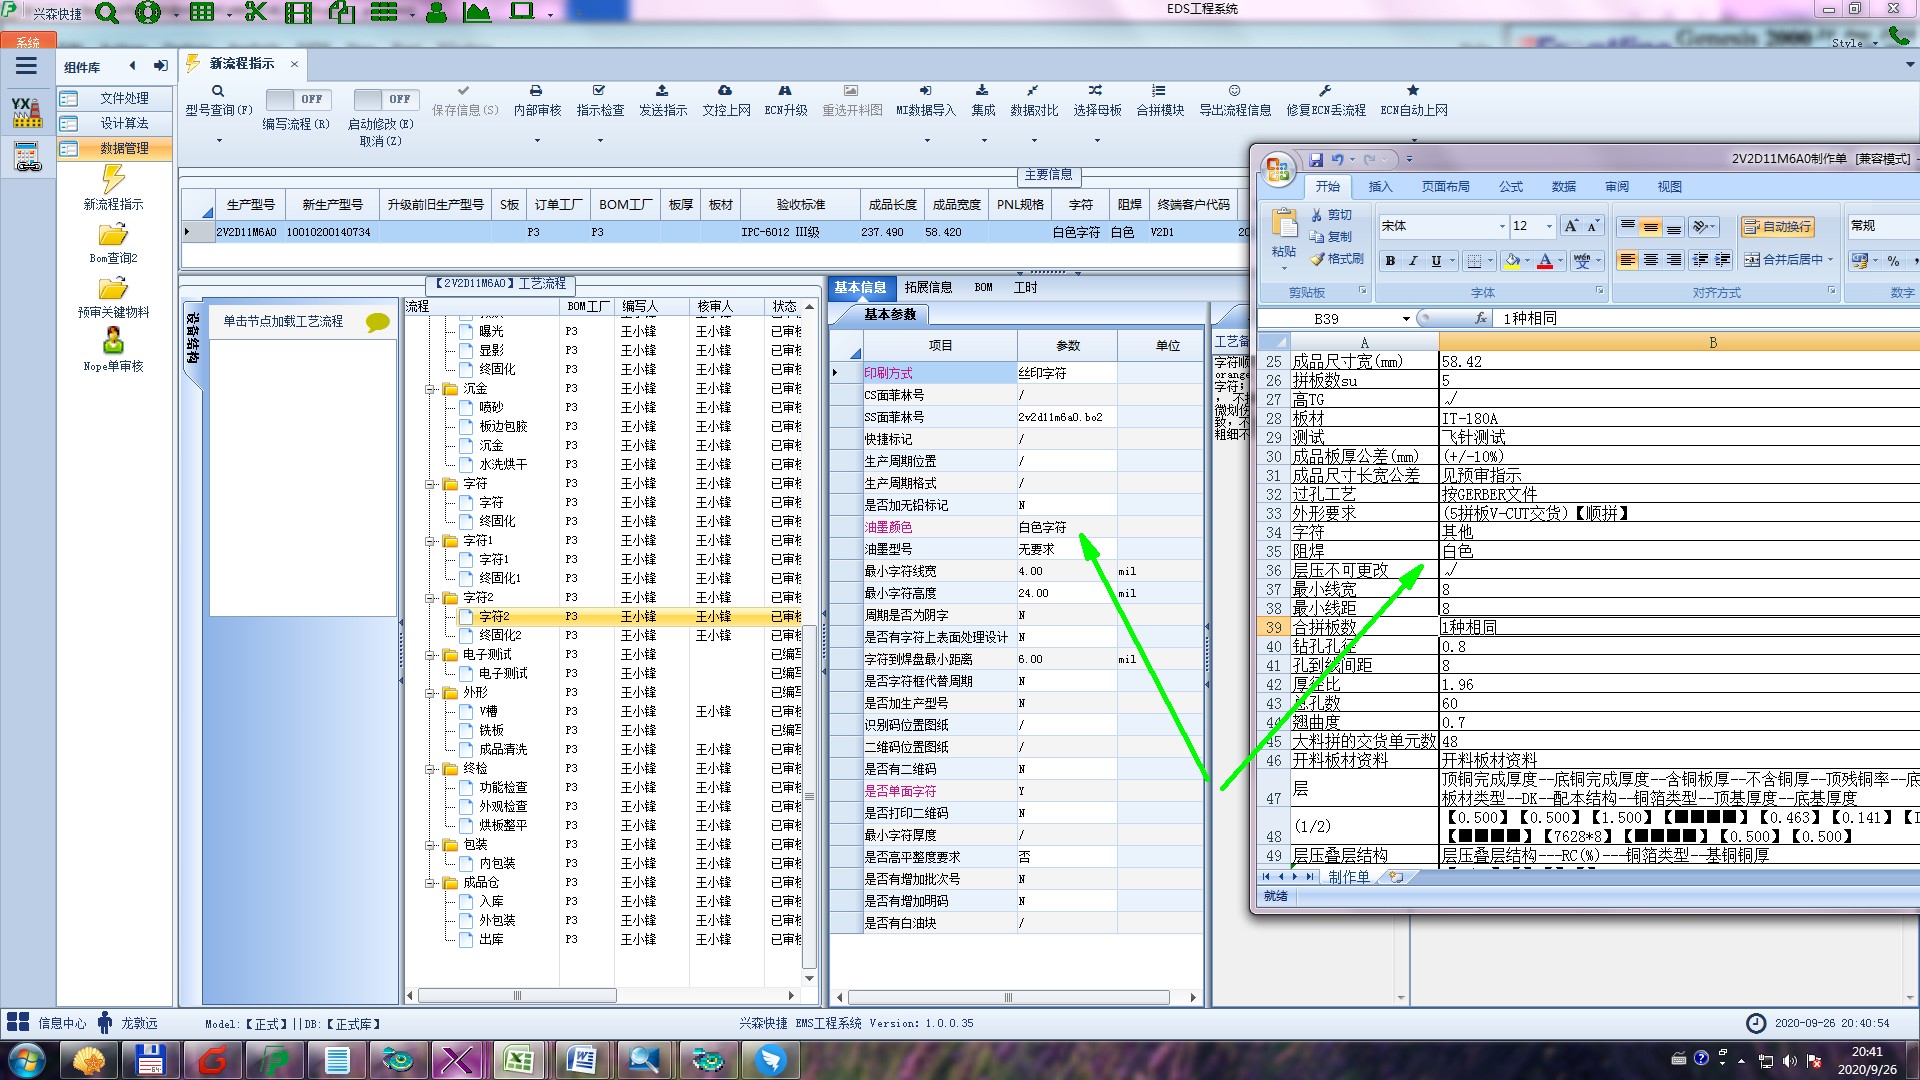Open the Excel name box dropdown B39
This screenshot has width=1920, height=1080.
1405,319
